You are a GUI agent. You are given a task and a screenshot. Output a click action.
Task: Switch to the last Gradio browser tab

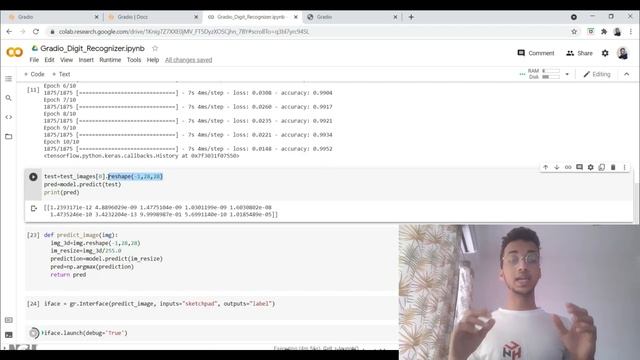[x=351, y=17]
